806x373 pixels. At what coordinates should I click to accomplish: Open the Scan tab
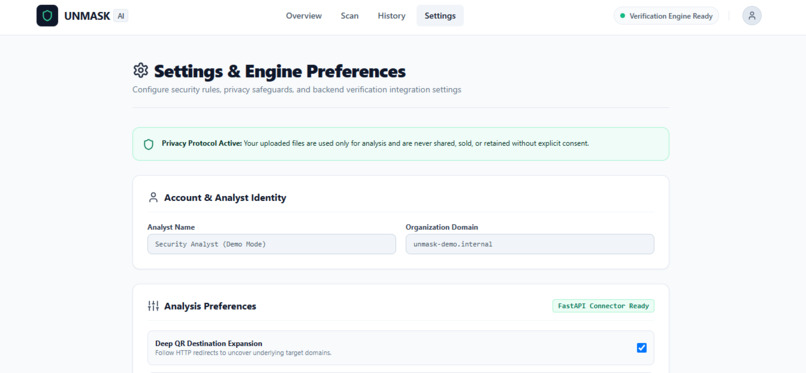pos(350,16)
